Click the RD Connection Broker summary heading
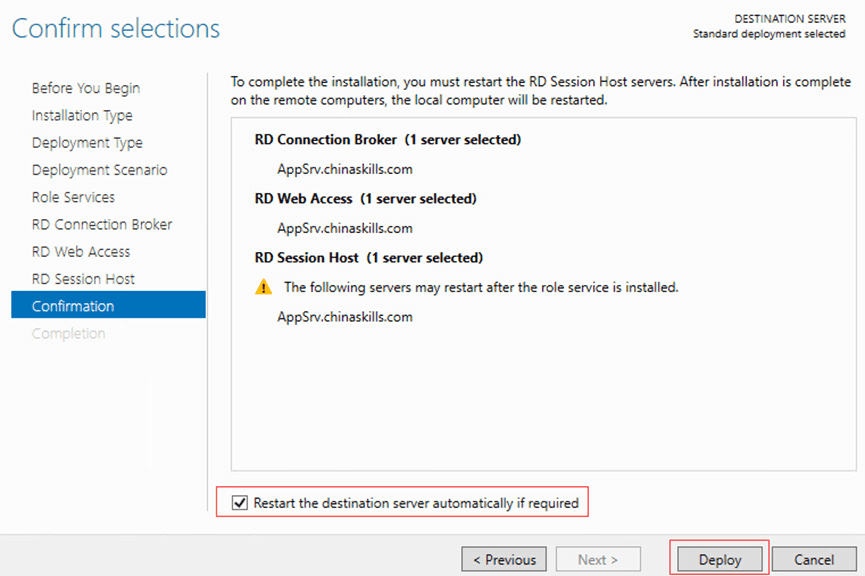 click(x=387, y=140)
